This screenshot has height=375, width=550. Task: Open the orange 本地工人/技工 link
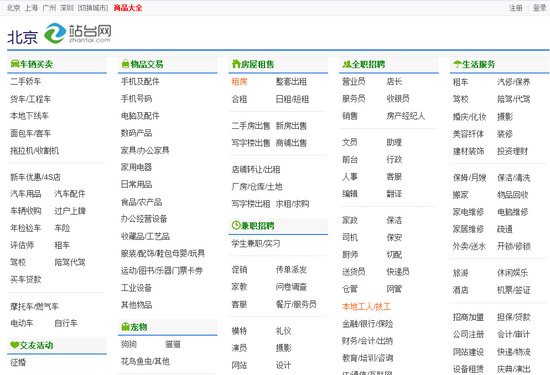click(366, 307)
